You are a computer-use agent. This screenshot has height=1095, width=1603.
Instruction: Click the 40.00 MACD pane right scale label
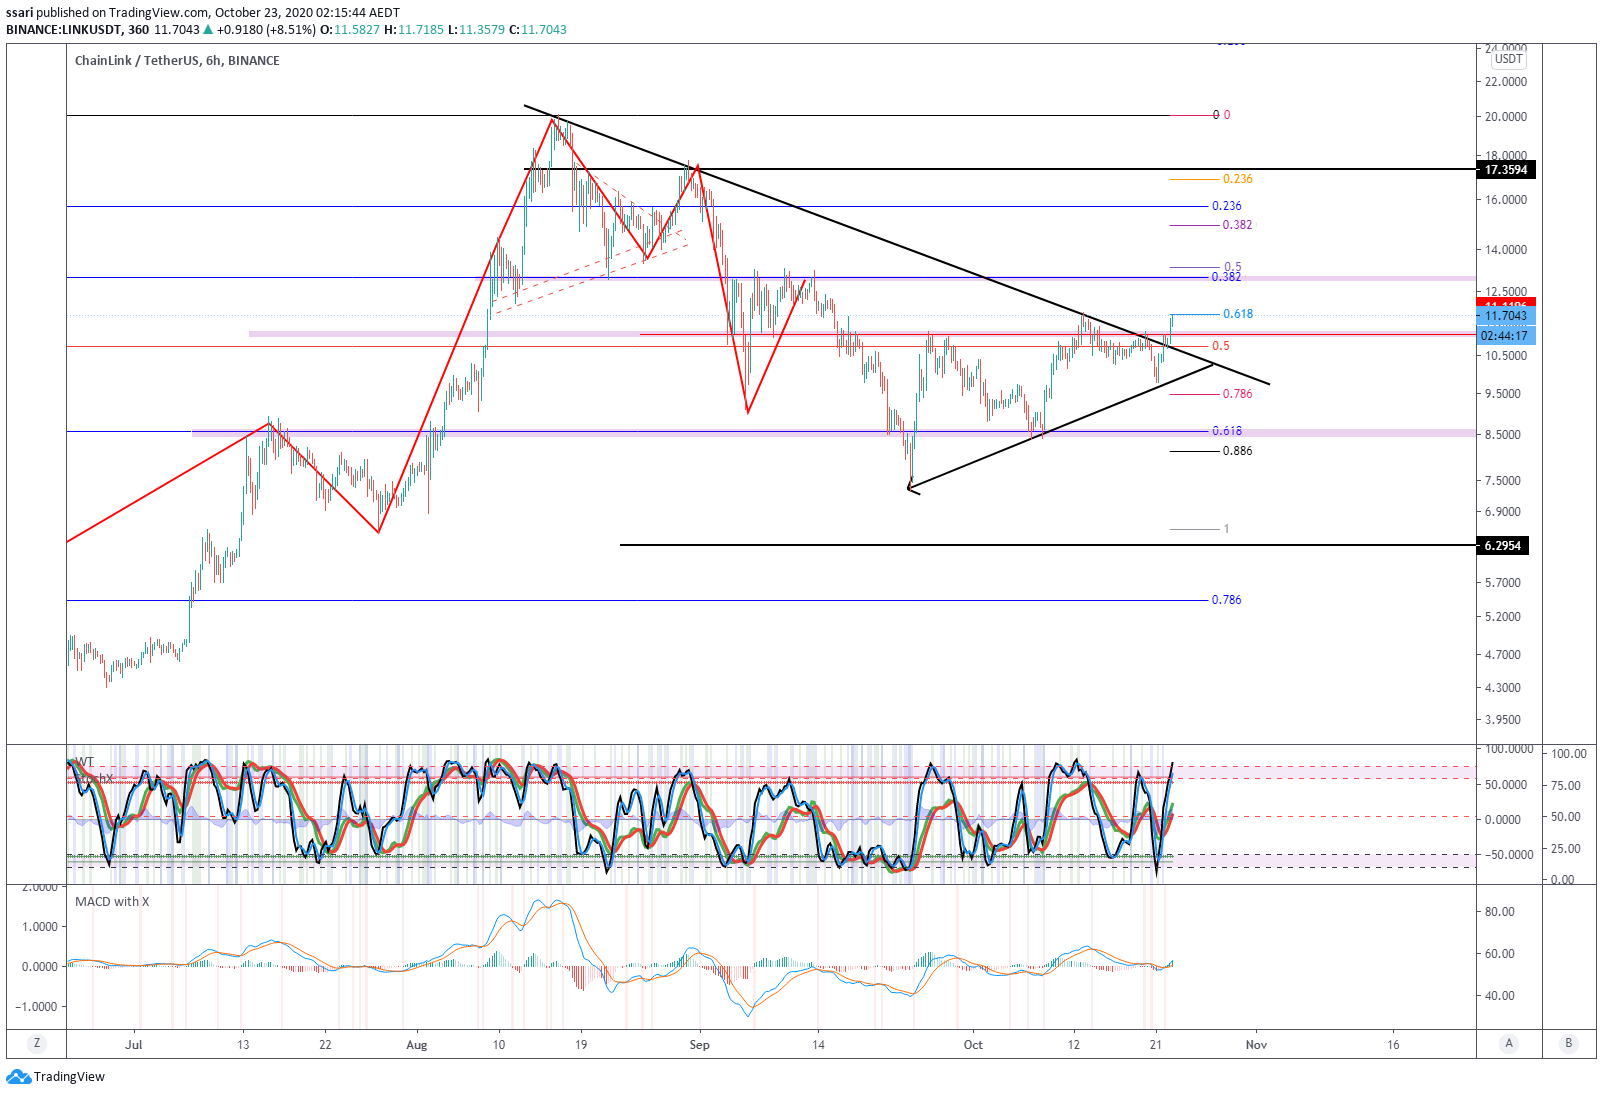pyautogui.click(x=1500, y=996)
